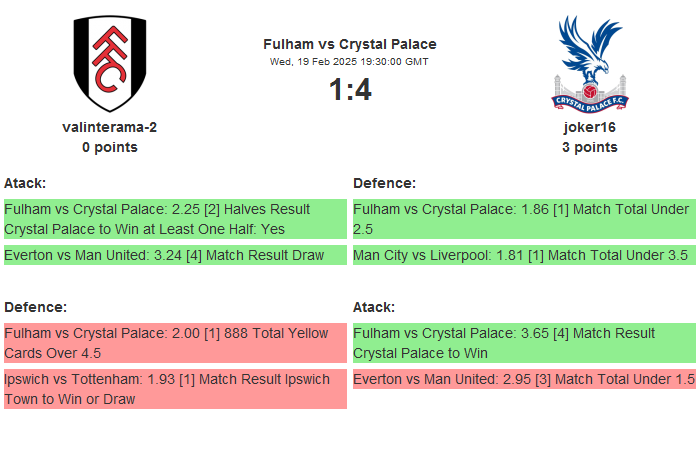Image resolution: width=700 pixels, height=460 pixels.
Task: Open the valinterama-2 player profile
Action: click(110, 127)
